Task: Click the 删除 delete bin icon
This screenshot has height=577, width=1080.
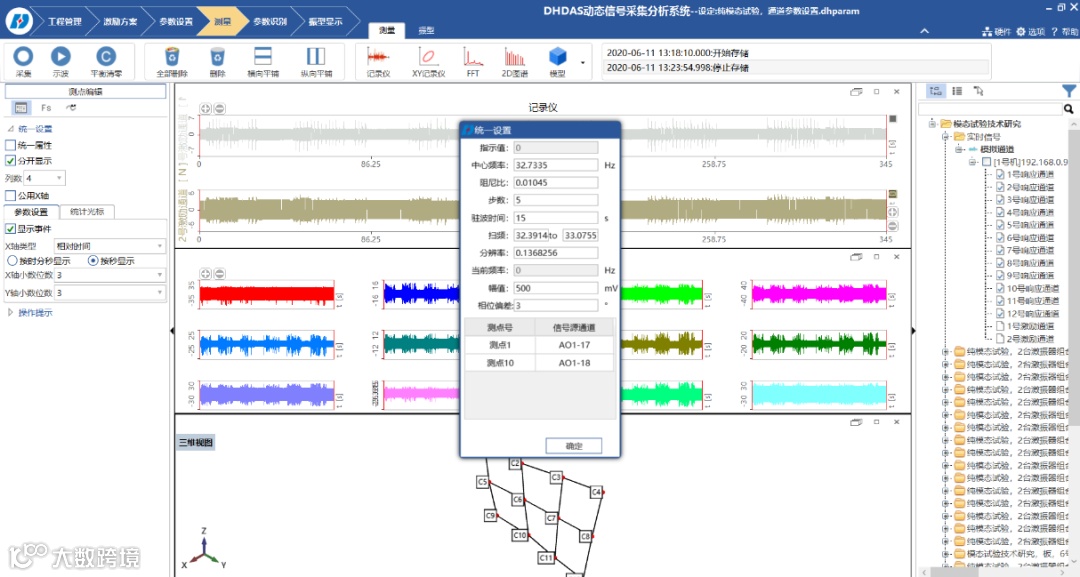Action: point(217,56)
